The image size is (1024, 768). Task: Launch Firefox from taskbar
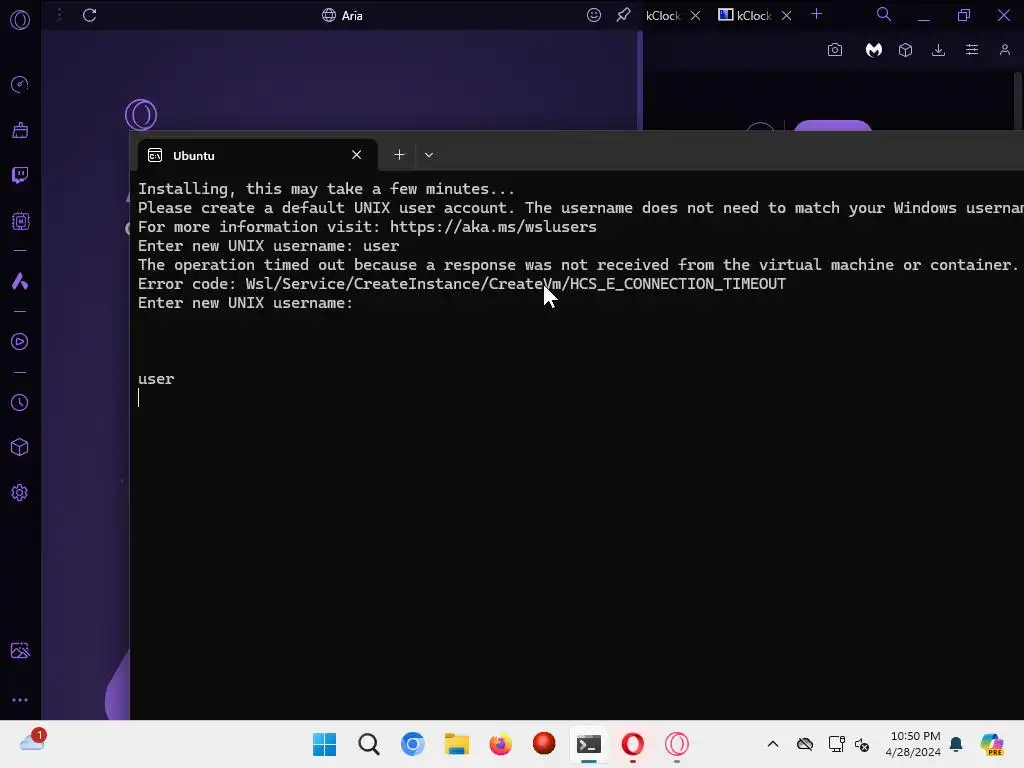click(500, 744)
